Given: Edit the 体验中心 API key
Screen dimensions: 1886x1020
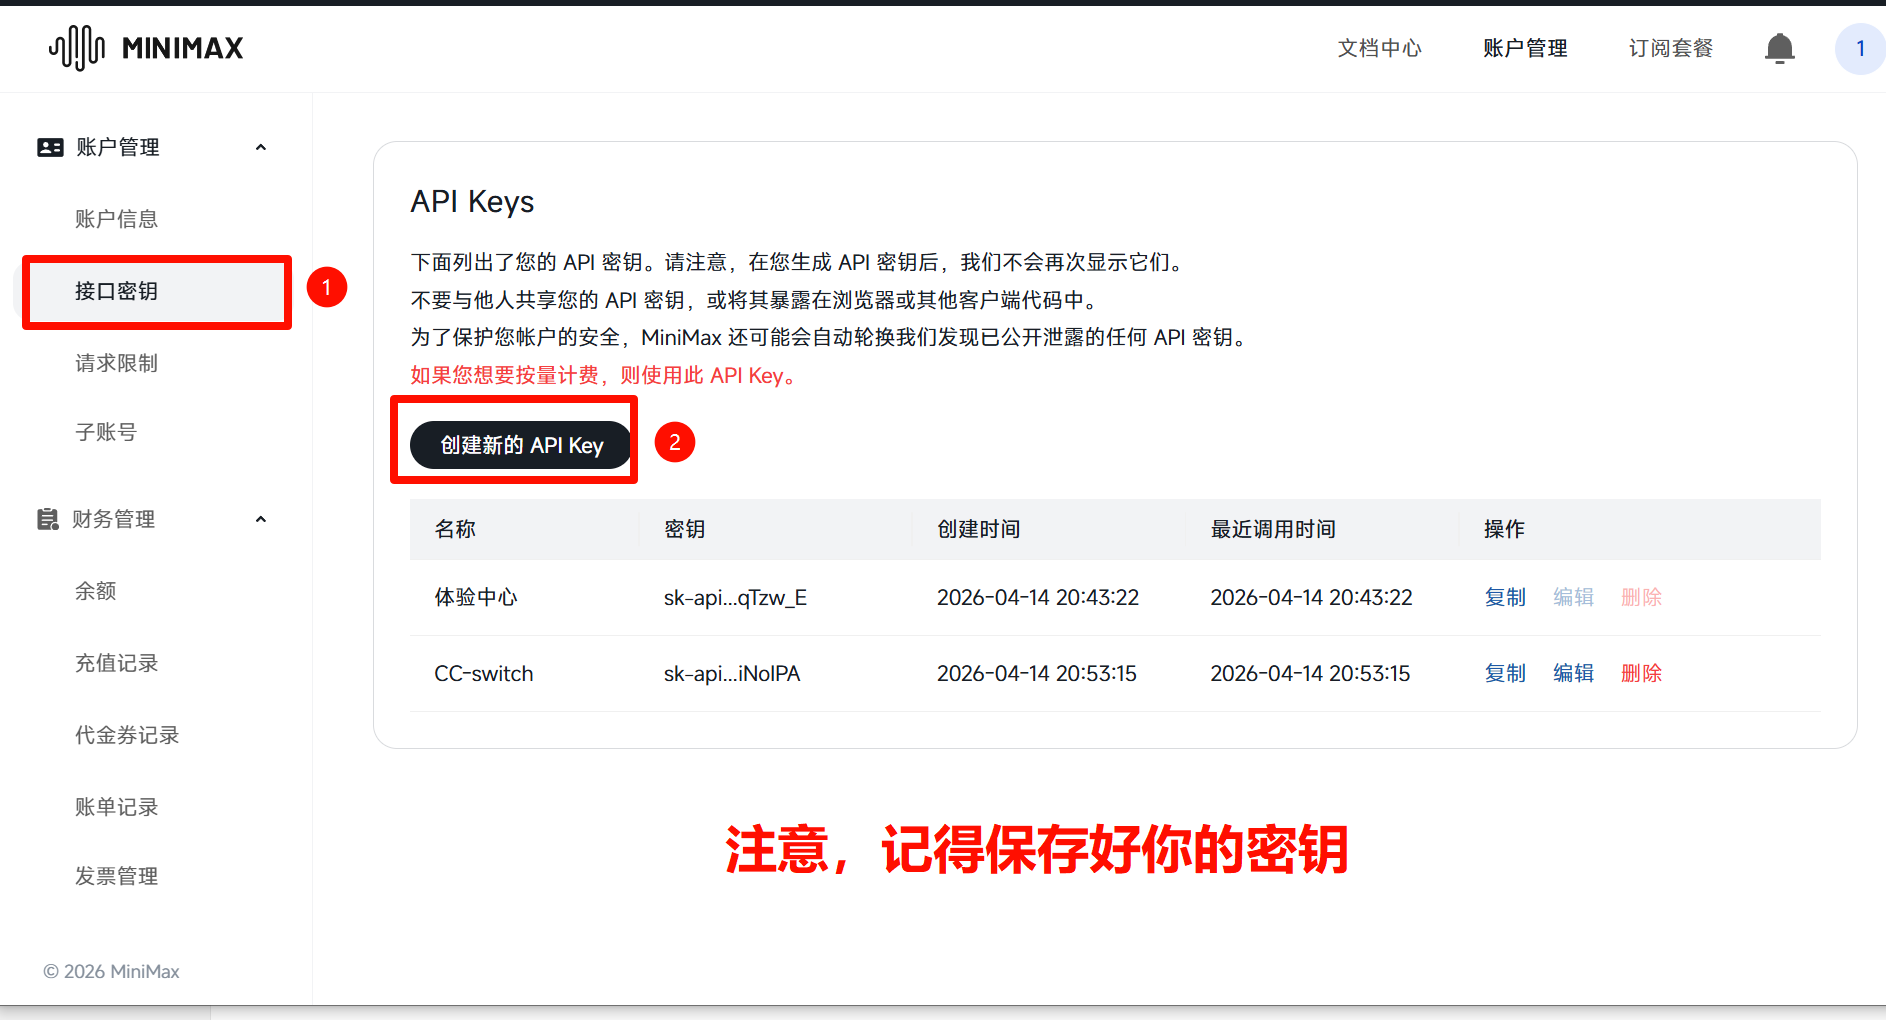Looking at the screenshot, I should click(x=1573, y=597).
